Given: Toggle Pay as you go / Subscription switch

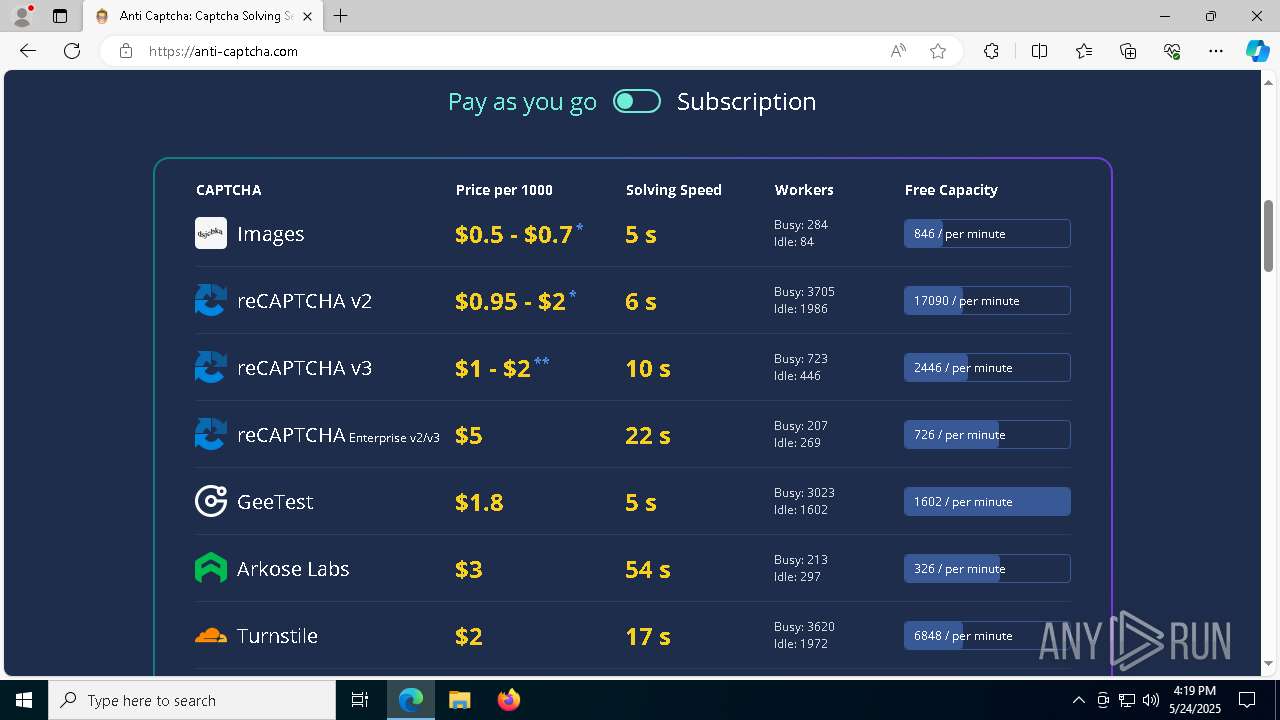Looking at the screenshot, I should pyautogui.click(x=637, y=101).
